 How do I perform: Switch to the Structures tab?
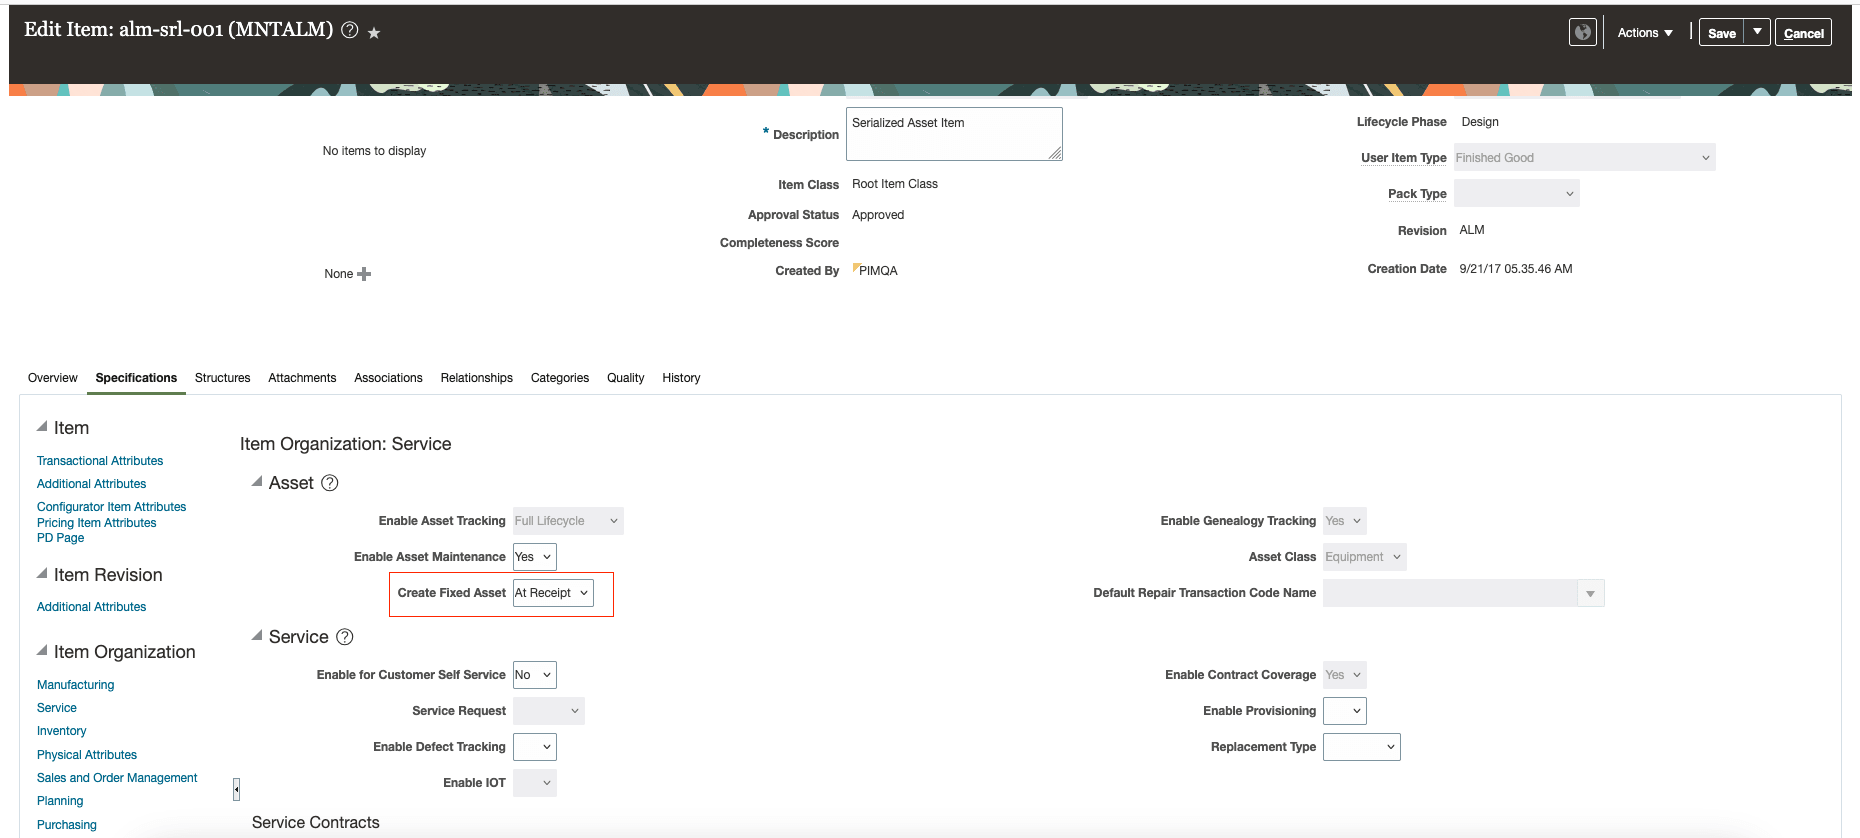click(222, 378)
